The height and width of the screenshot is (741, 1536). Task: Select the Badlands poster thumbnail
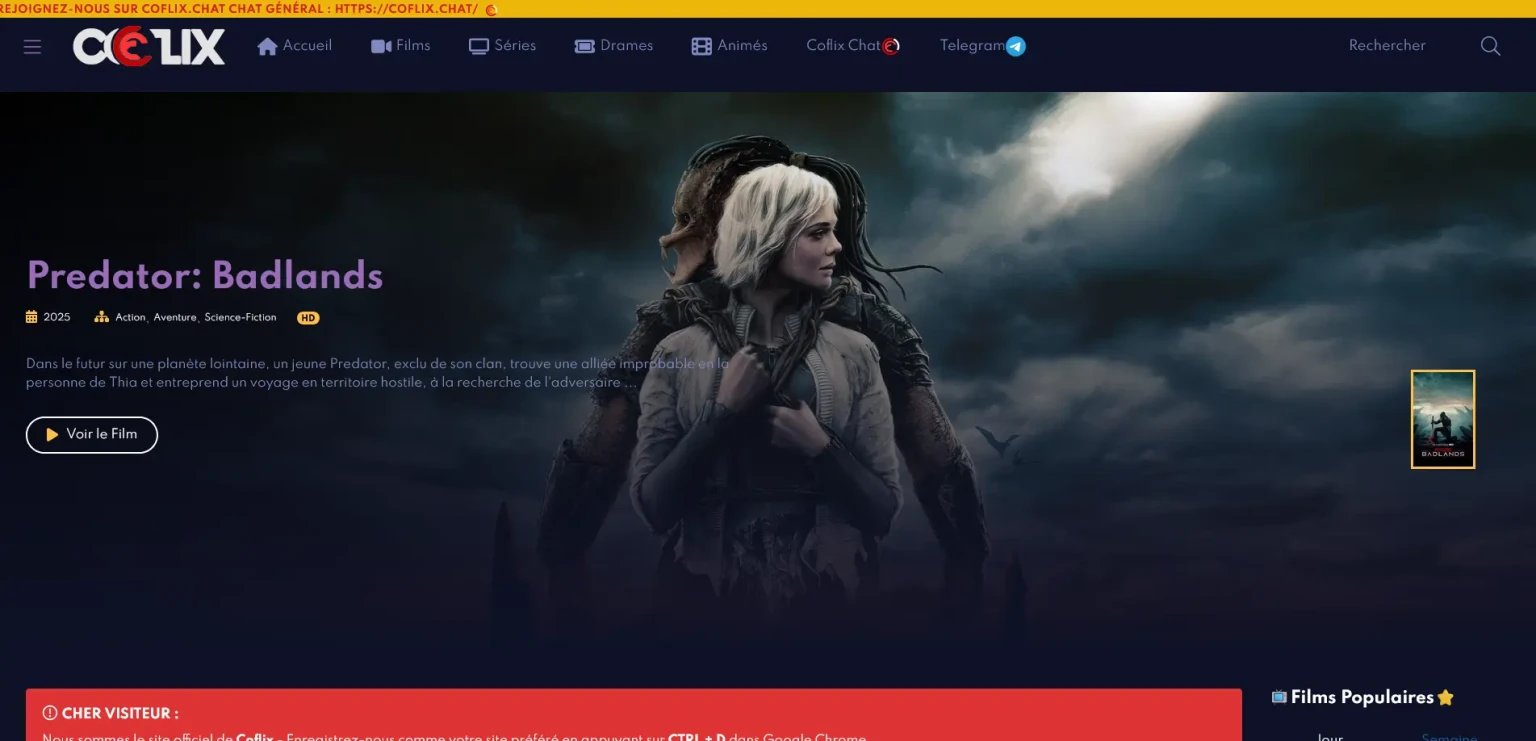[x=1443, y=419]
